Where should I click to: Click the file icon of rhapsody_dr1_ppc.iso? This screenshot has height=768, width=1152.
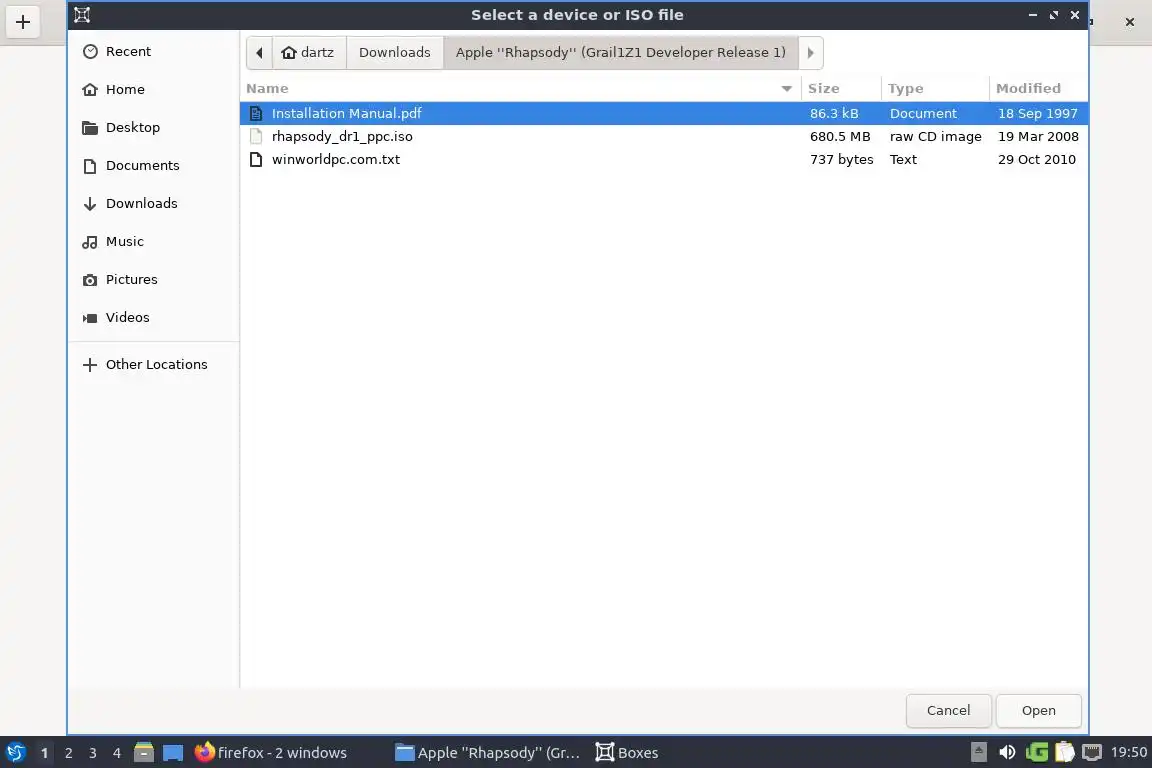pyautogui.click(x=256, y=137)
